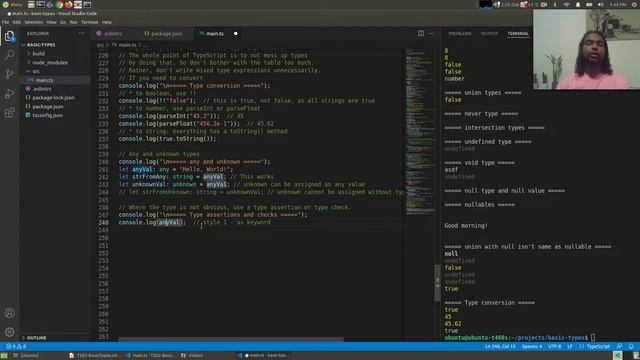Click the feedback icon in status bar

click(620, 346)
